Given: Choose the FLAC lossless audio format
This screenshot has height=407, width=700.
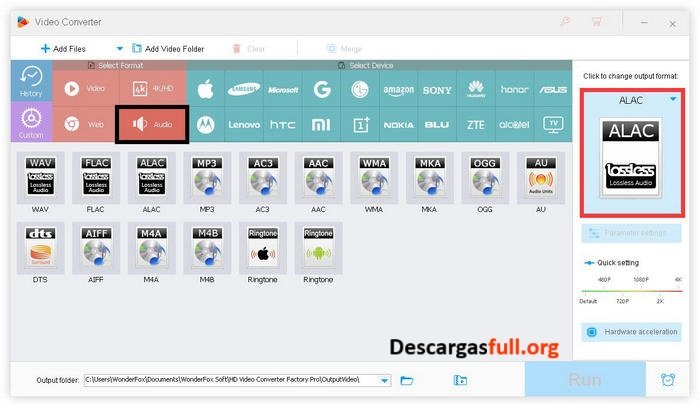Looking at the screenshot, I should click(96, 178).
